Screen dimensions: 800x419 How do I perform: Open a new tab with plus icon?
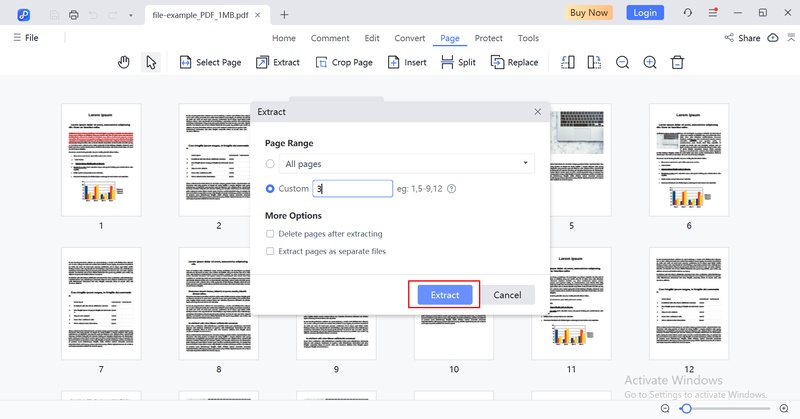click(x=284, y=15)
